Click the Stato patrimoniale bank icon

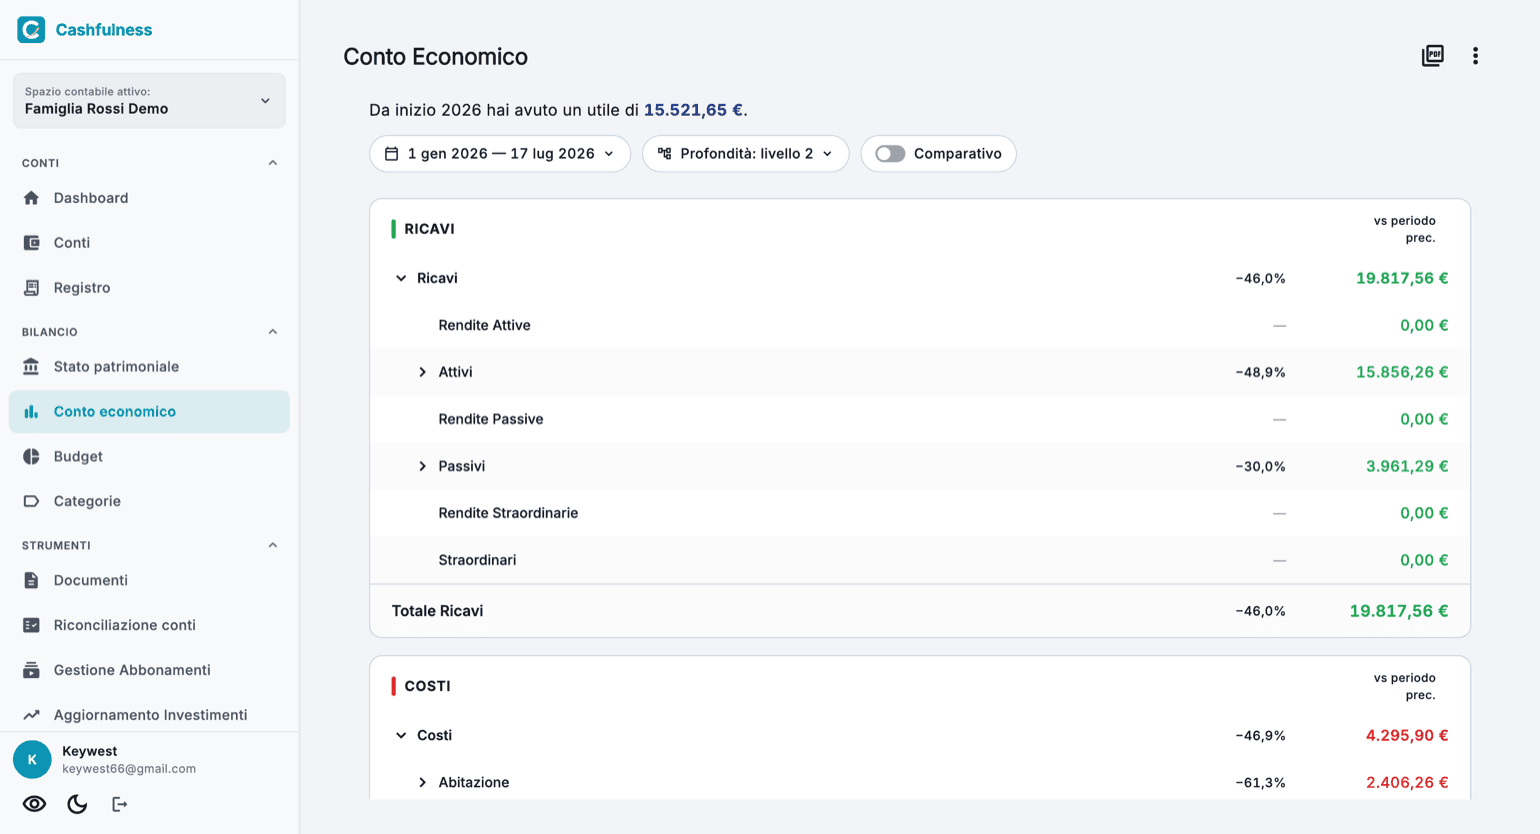[31, 367]
